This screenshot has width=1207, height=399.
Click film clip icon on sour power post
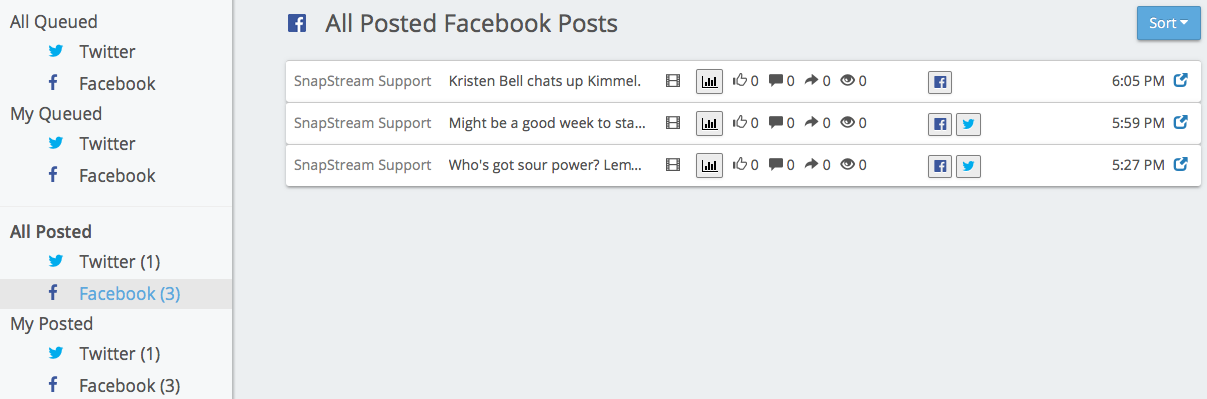(673, 165)
